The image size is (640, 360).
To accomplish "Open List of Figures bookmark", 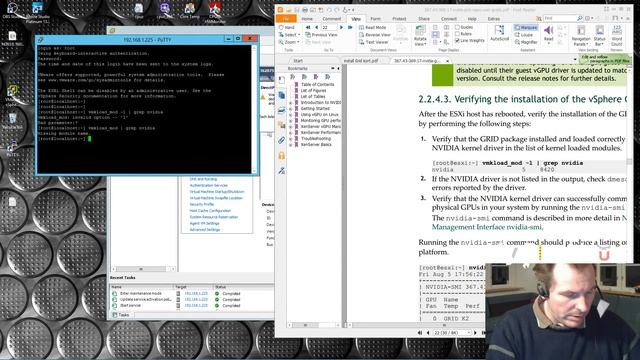I will (x=313, y=91).
